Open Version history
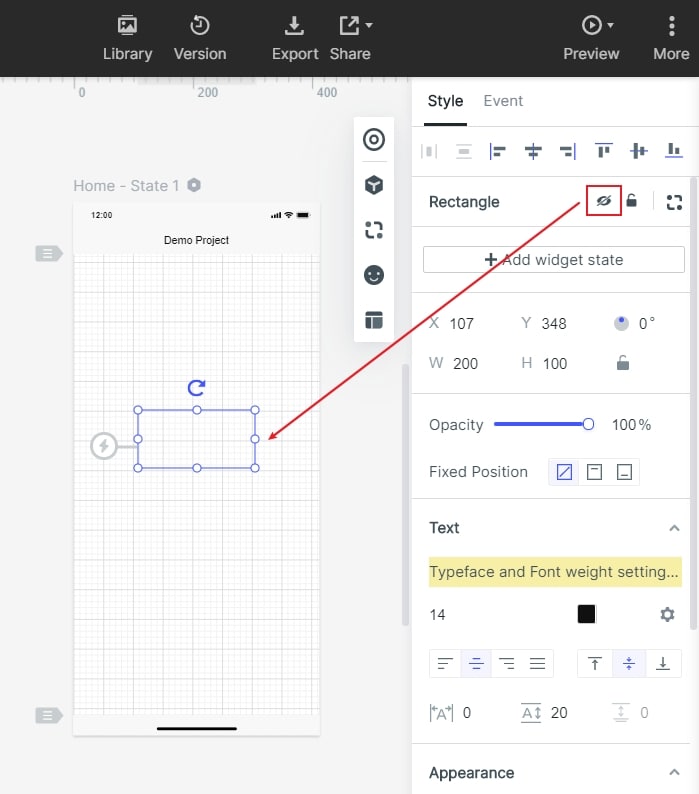 tap(200, 38)
